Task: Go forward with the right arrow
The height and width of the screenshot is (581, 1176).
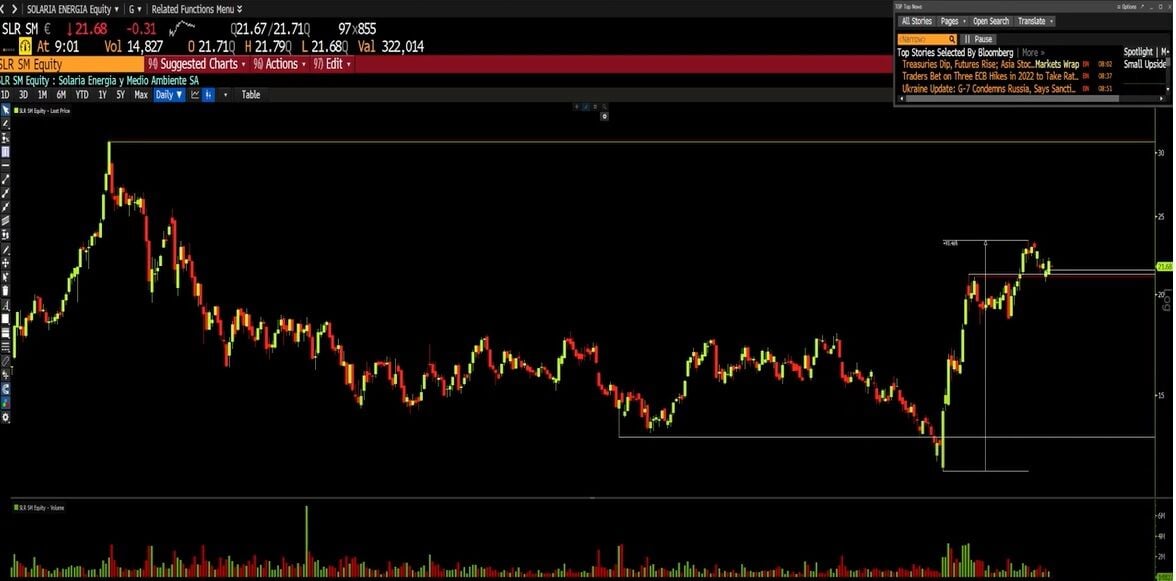Action: tap(15, 9)
